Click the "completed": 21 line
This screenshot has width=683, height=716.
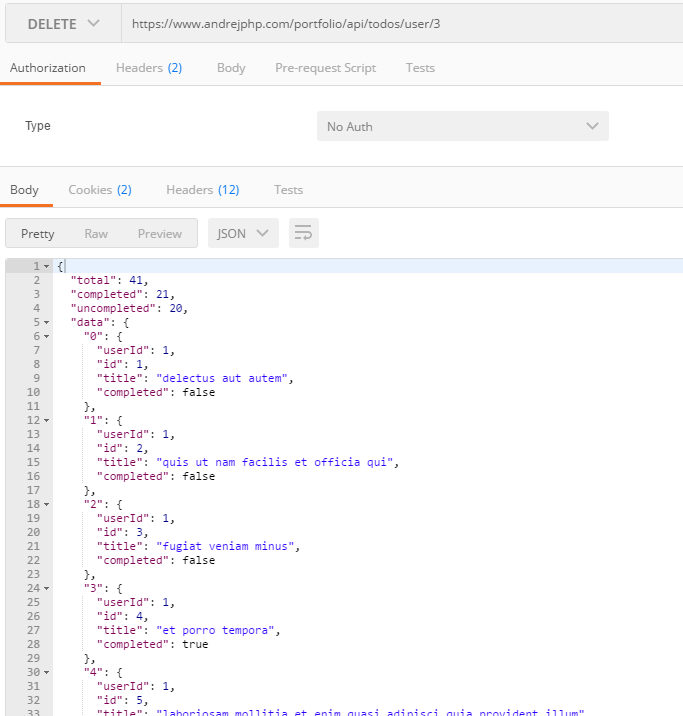(x=122, y=295)
